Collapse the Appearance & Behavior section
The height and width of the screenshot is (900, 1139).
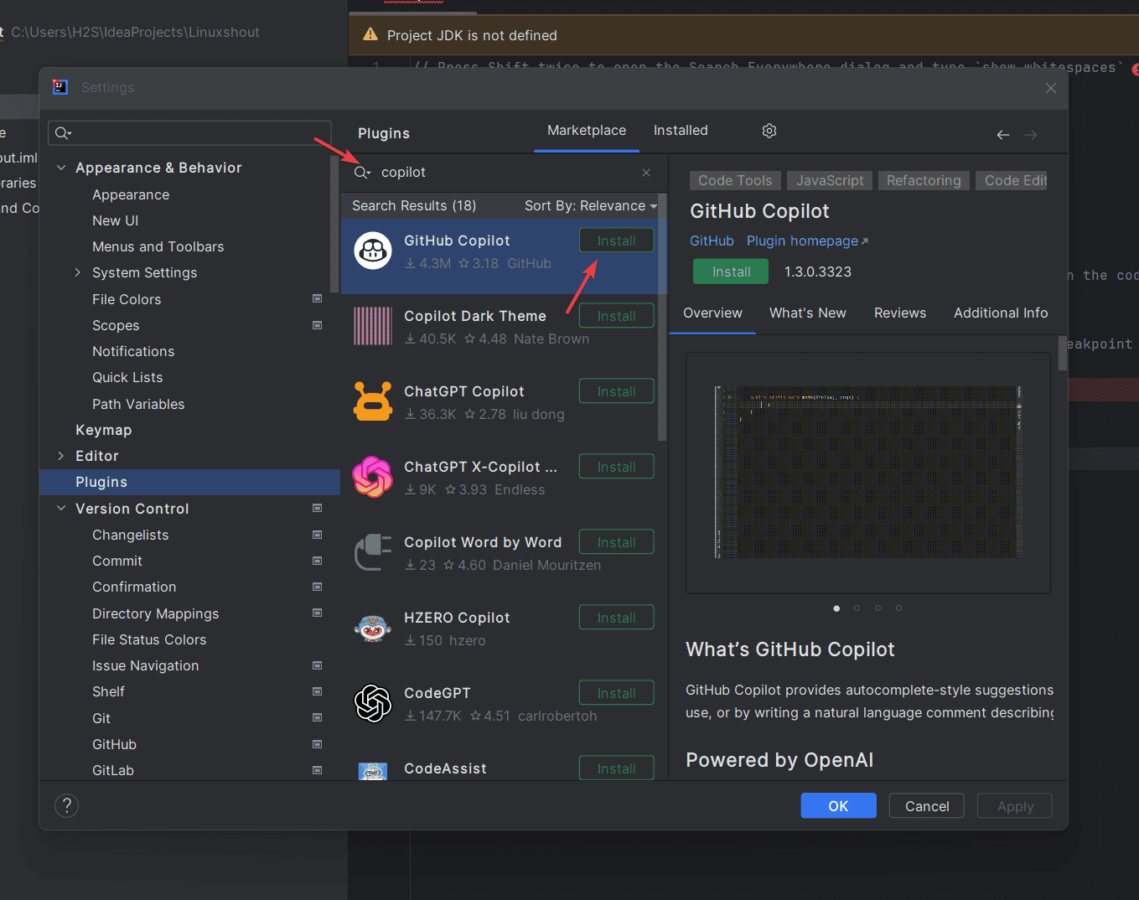(x=60, y=167)
